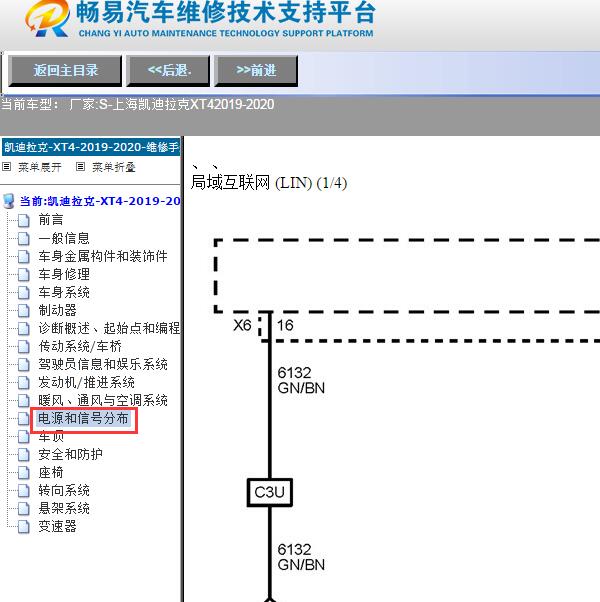The width and height of the screenshot is (600, 602).
Task: Click the page icon next to 车身系统
Action: click(x=23, y=293)
